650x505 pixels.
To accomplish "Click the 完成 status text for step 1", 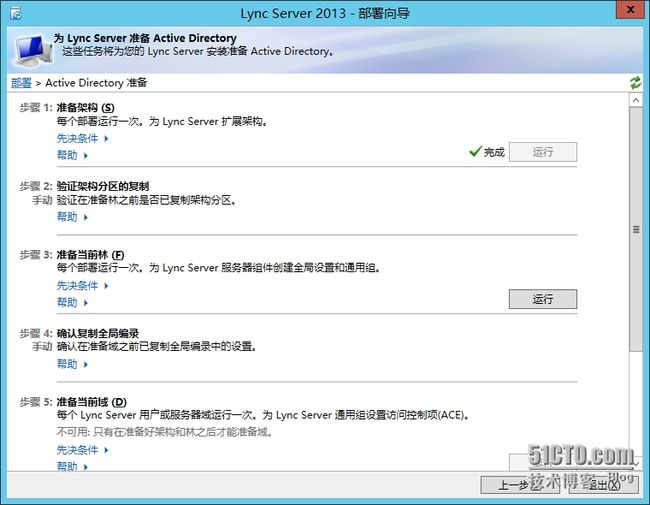I will point(494,152).
